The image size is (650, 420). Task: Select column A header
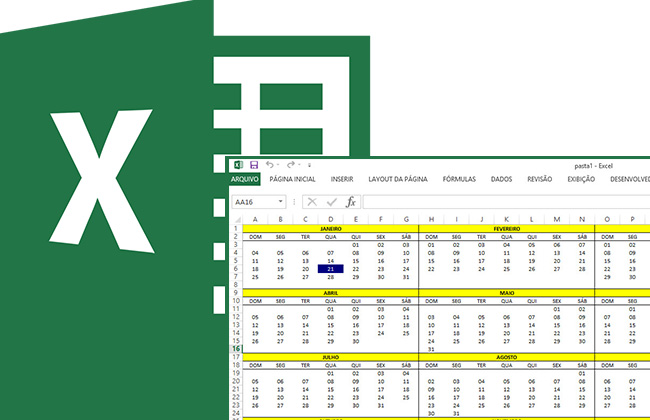coord(255,219)
